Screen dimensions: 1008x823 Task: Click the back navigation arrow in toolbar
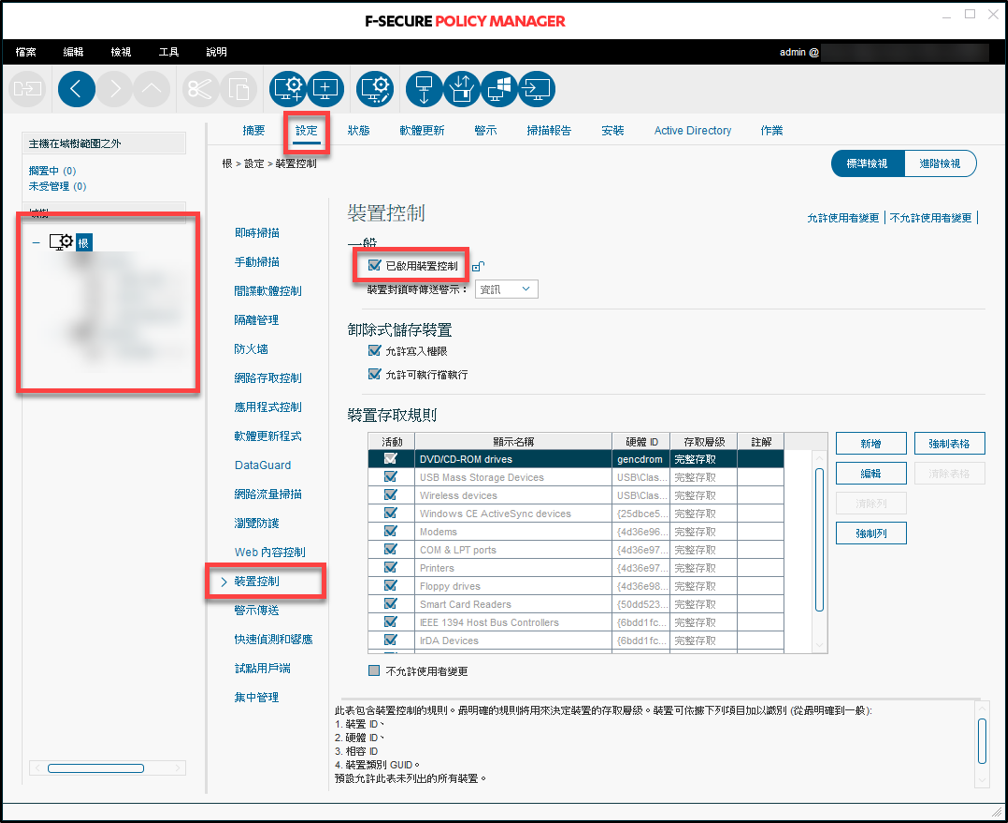[77, 90]
